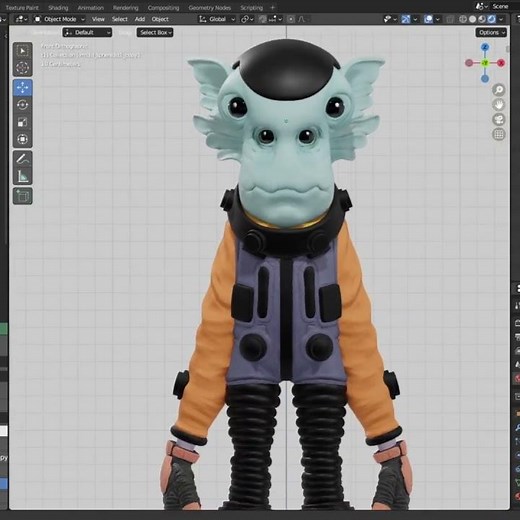520x520 pixels.
Task: Select the Scale tool
Action: 22,122
